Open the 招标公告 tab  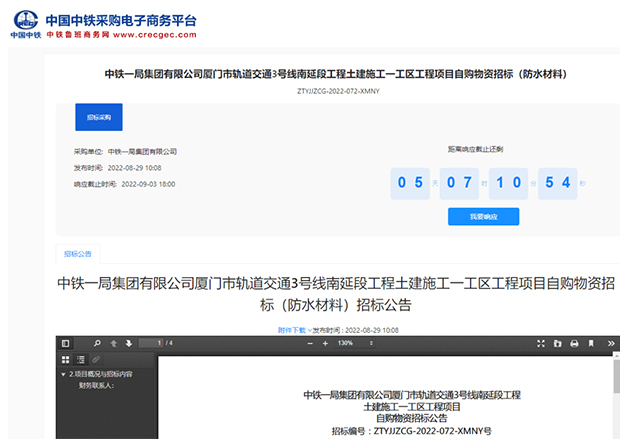(78, 254)
